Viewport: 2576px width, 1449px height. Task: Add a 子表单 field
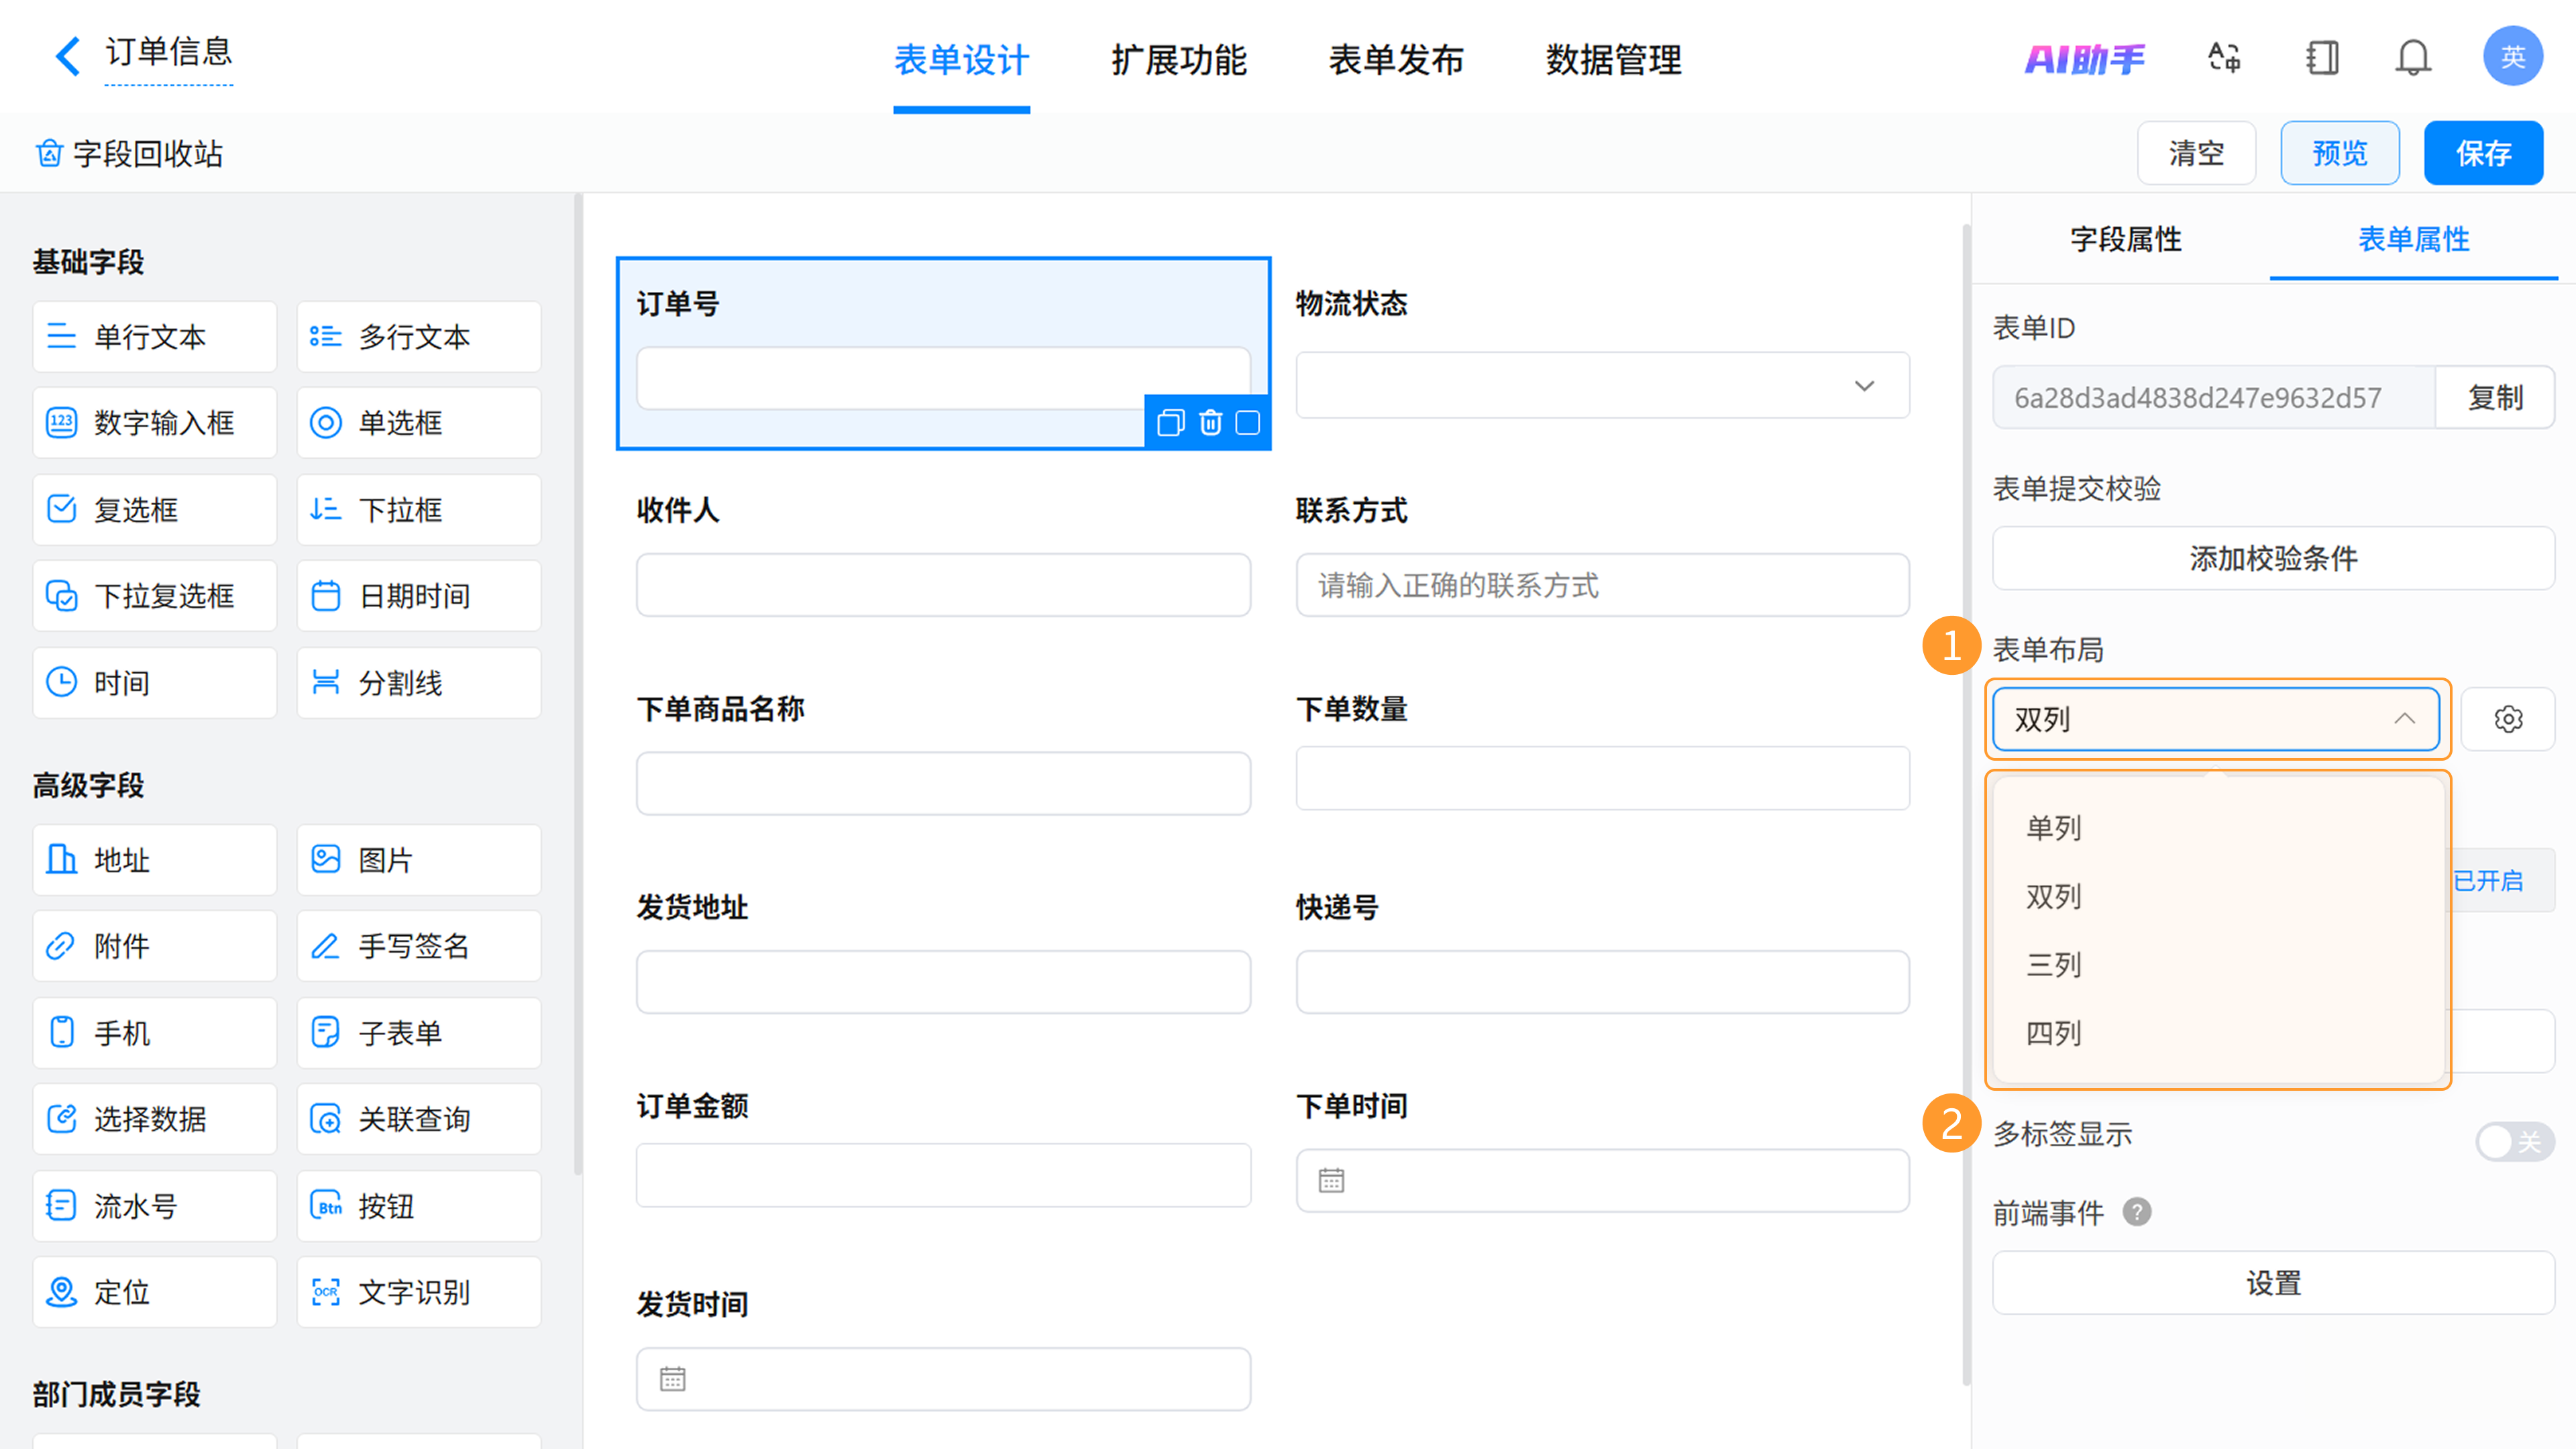pyautogui.click(x=419, y=1033)
